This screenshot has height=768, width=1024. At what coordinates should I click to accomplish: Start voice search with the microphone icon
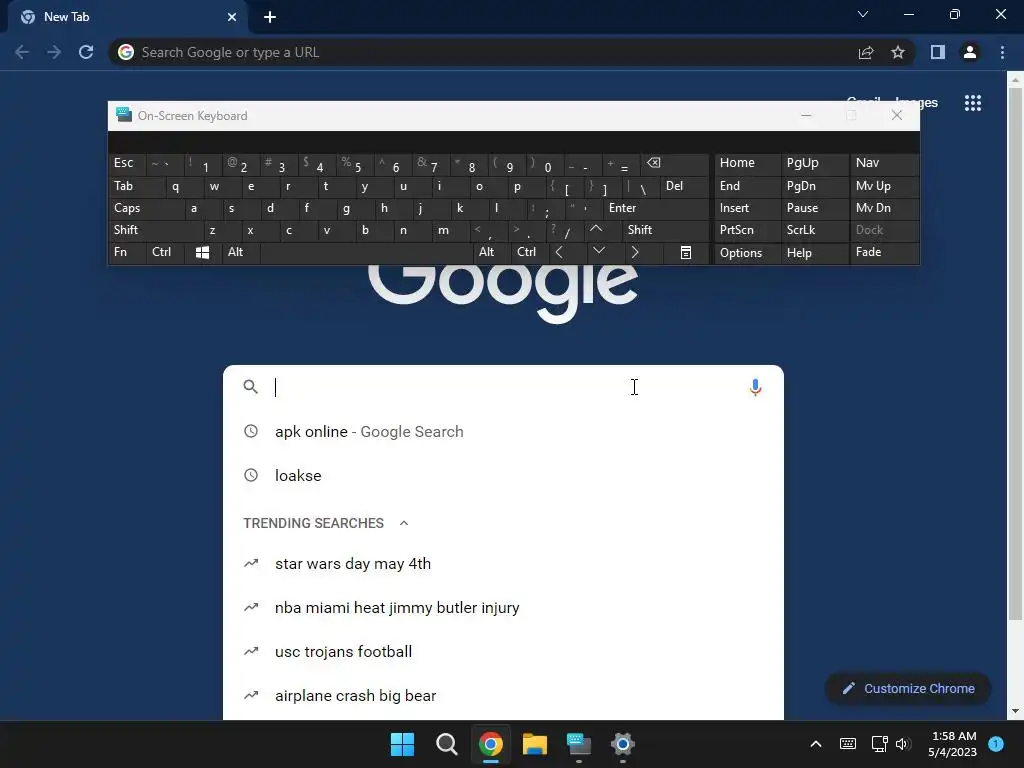(755, 387)
